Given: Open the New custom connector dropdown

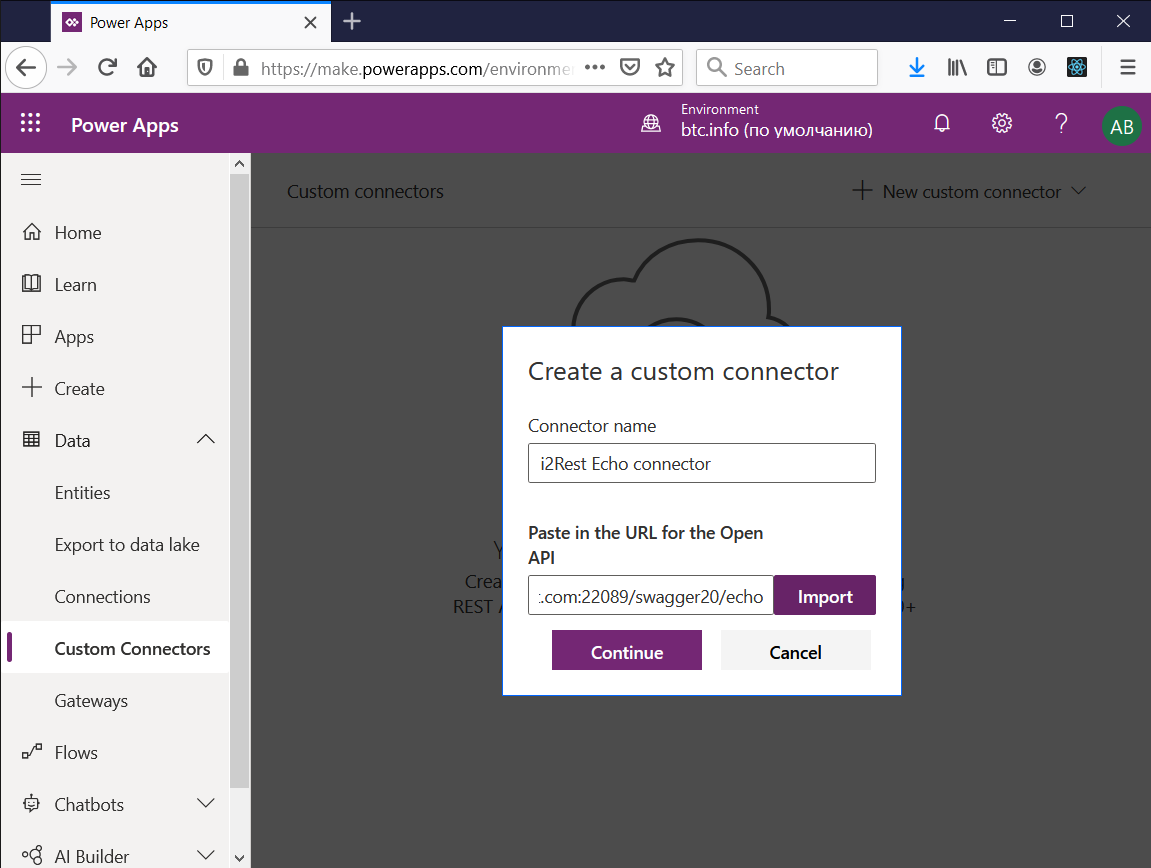Looking at the screenshot, I should [969, 192].
